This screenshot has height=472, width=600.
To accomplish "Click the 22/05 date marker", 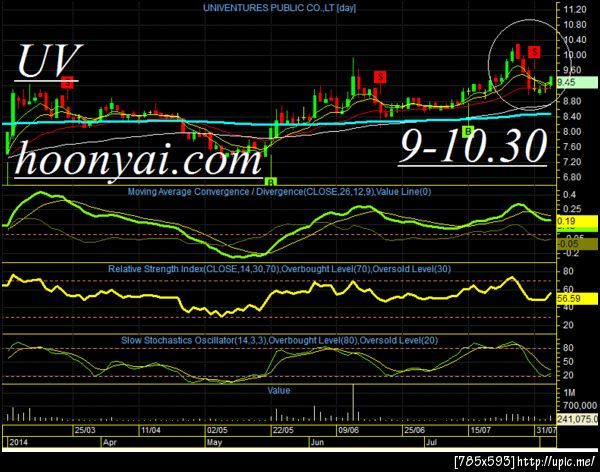I will click(283, 430).
